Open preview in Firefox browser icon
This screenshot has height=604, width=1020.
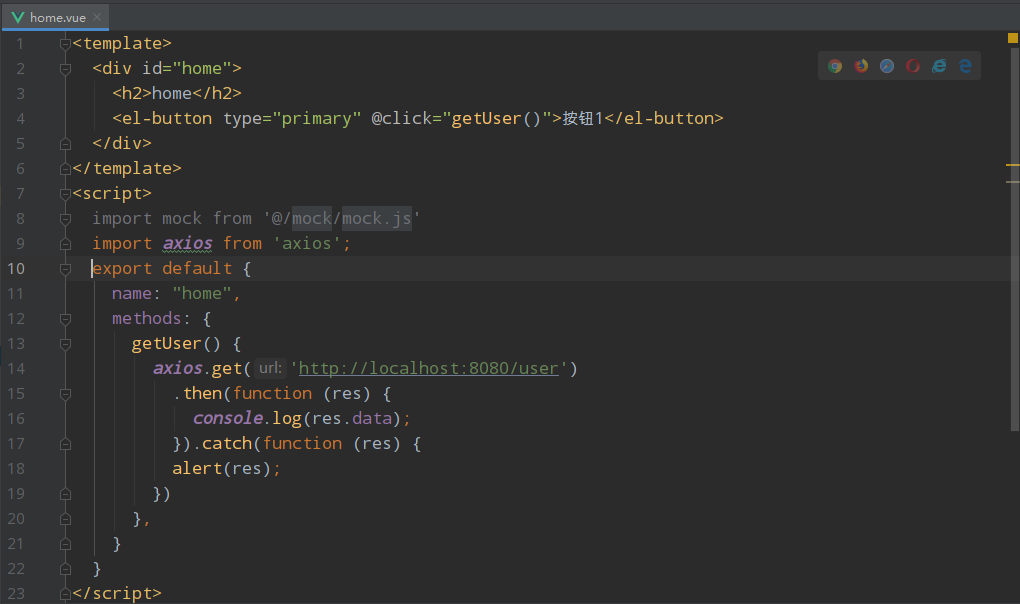pos(861,66)
